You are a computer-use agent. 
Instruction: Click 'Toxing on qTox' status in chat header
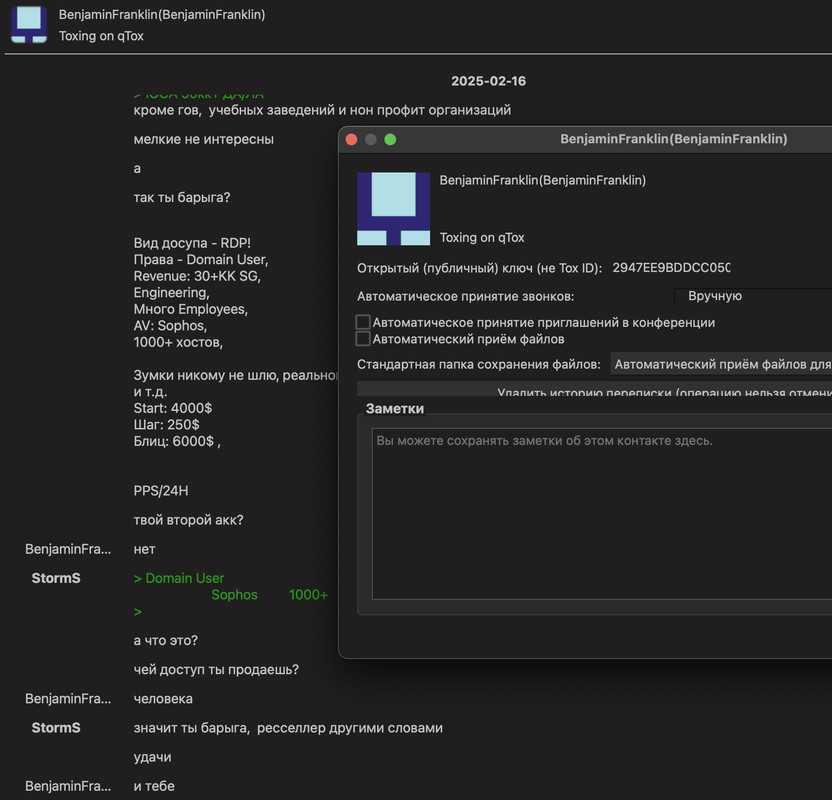coord(101,36)
